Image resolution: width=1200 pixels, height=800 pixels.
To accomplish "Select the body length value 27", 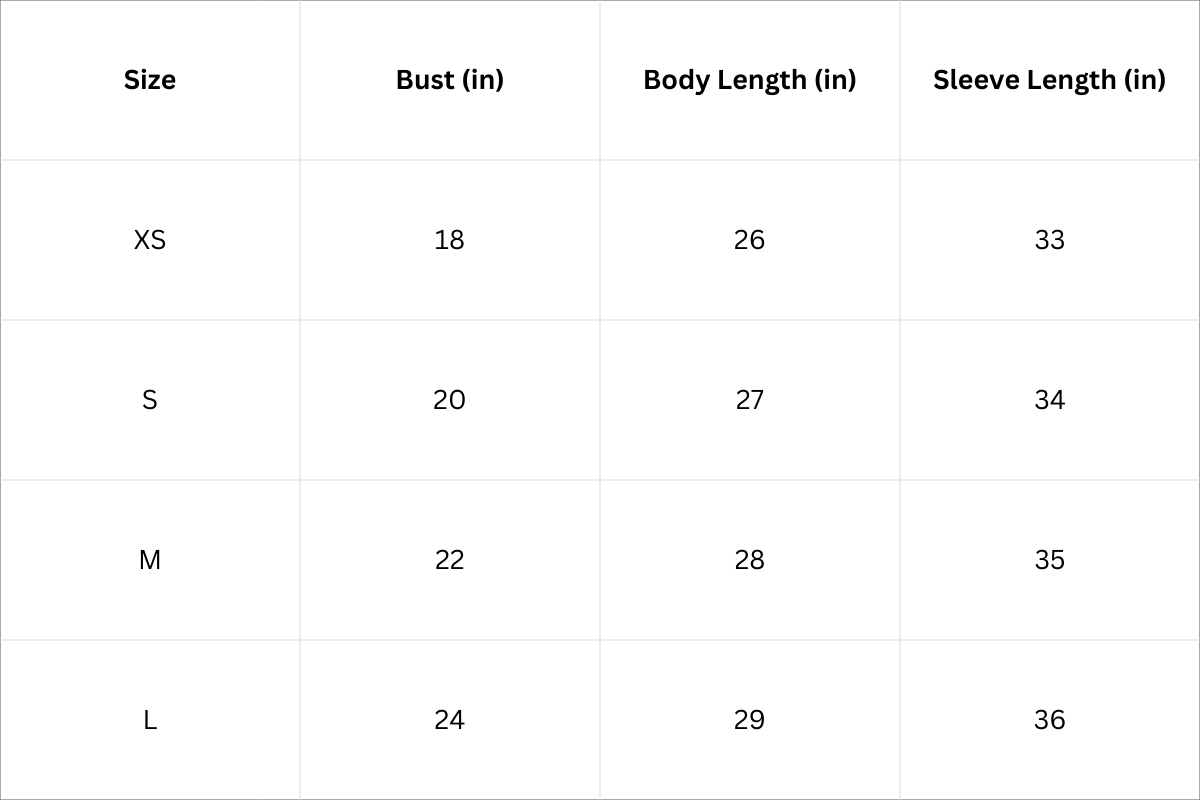I will click(749, 400).
